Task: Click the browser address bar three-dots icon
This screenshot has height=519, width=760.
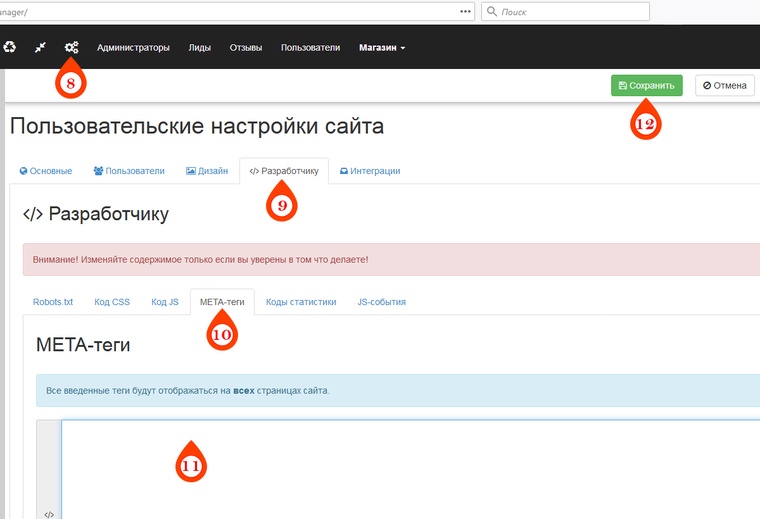Action: click(465, 11)
